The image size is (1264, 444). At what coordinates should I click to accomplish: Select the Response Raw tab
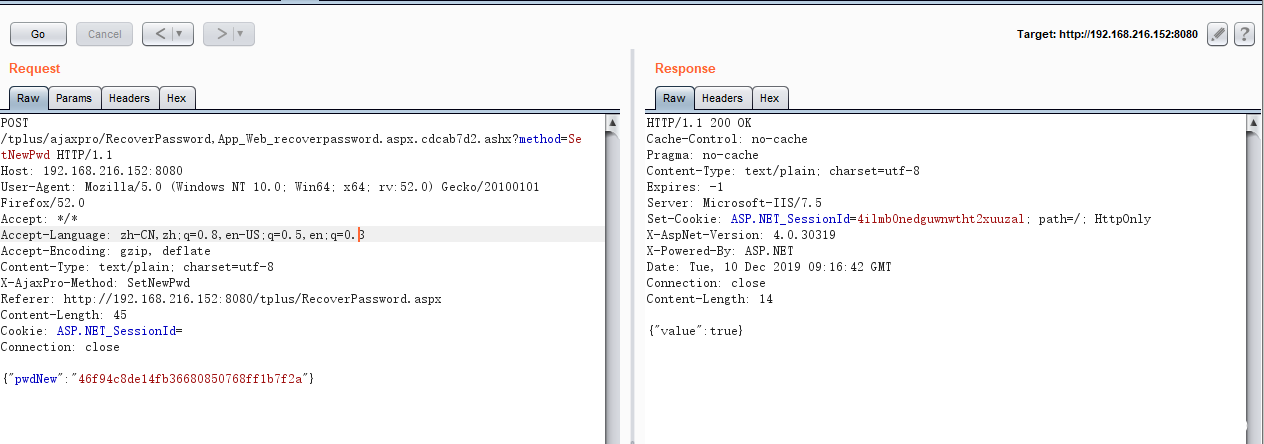pyautogui.click(x=675, y=98)
